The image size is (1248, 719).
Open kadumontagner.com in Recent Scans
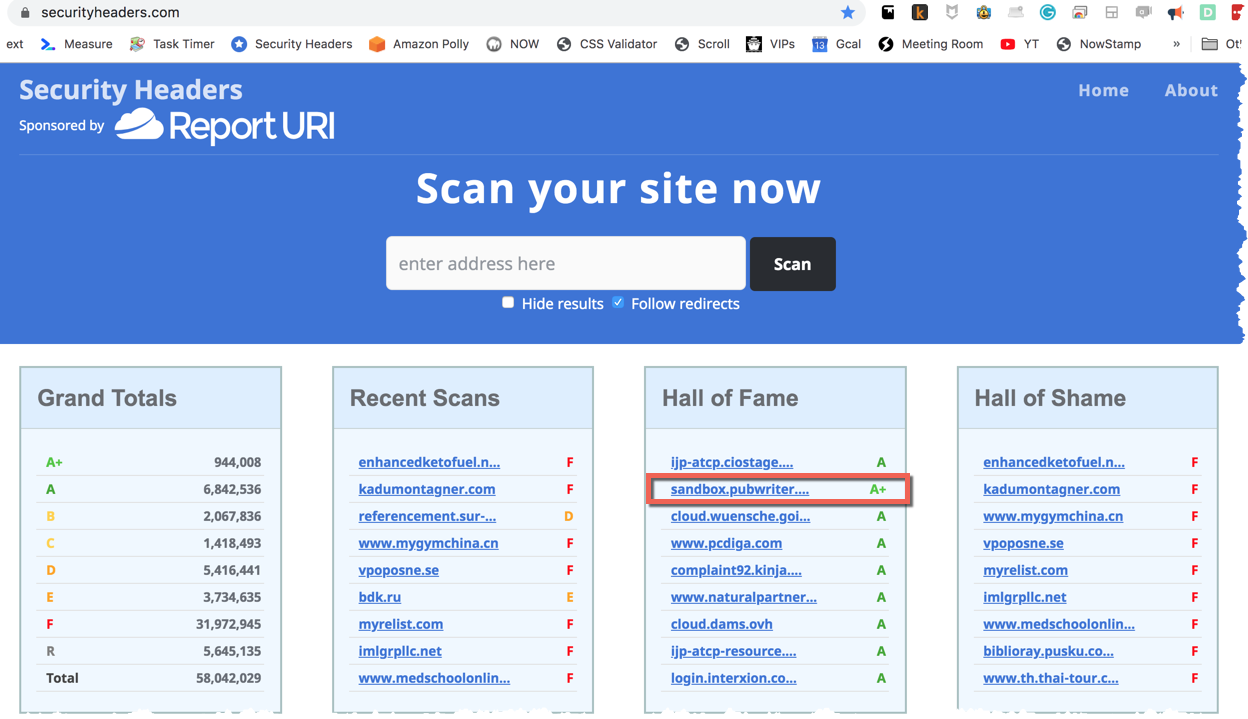click(427, 489)
